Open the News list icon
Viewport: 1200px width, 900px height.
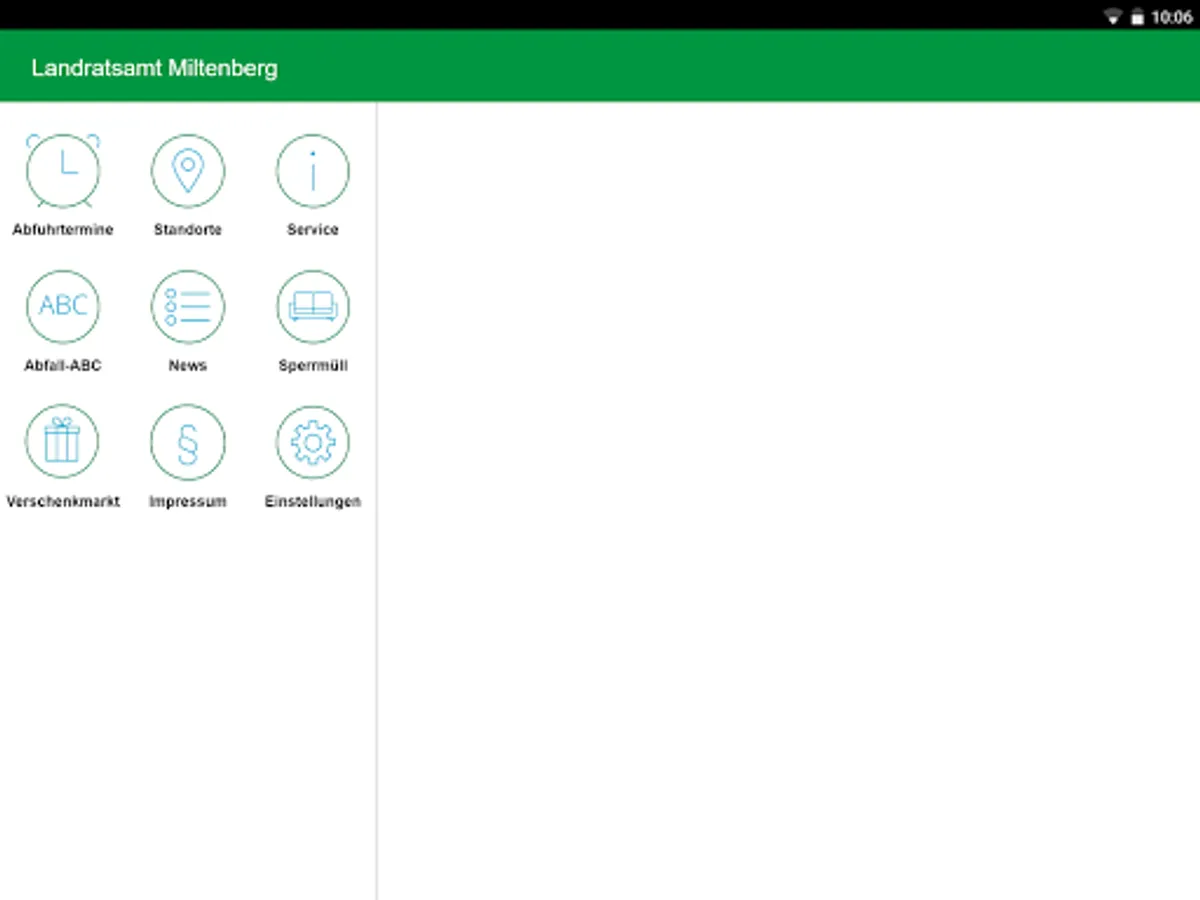point(188,307)
